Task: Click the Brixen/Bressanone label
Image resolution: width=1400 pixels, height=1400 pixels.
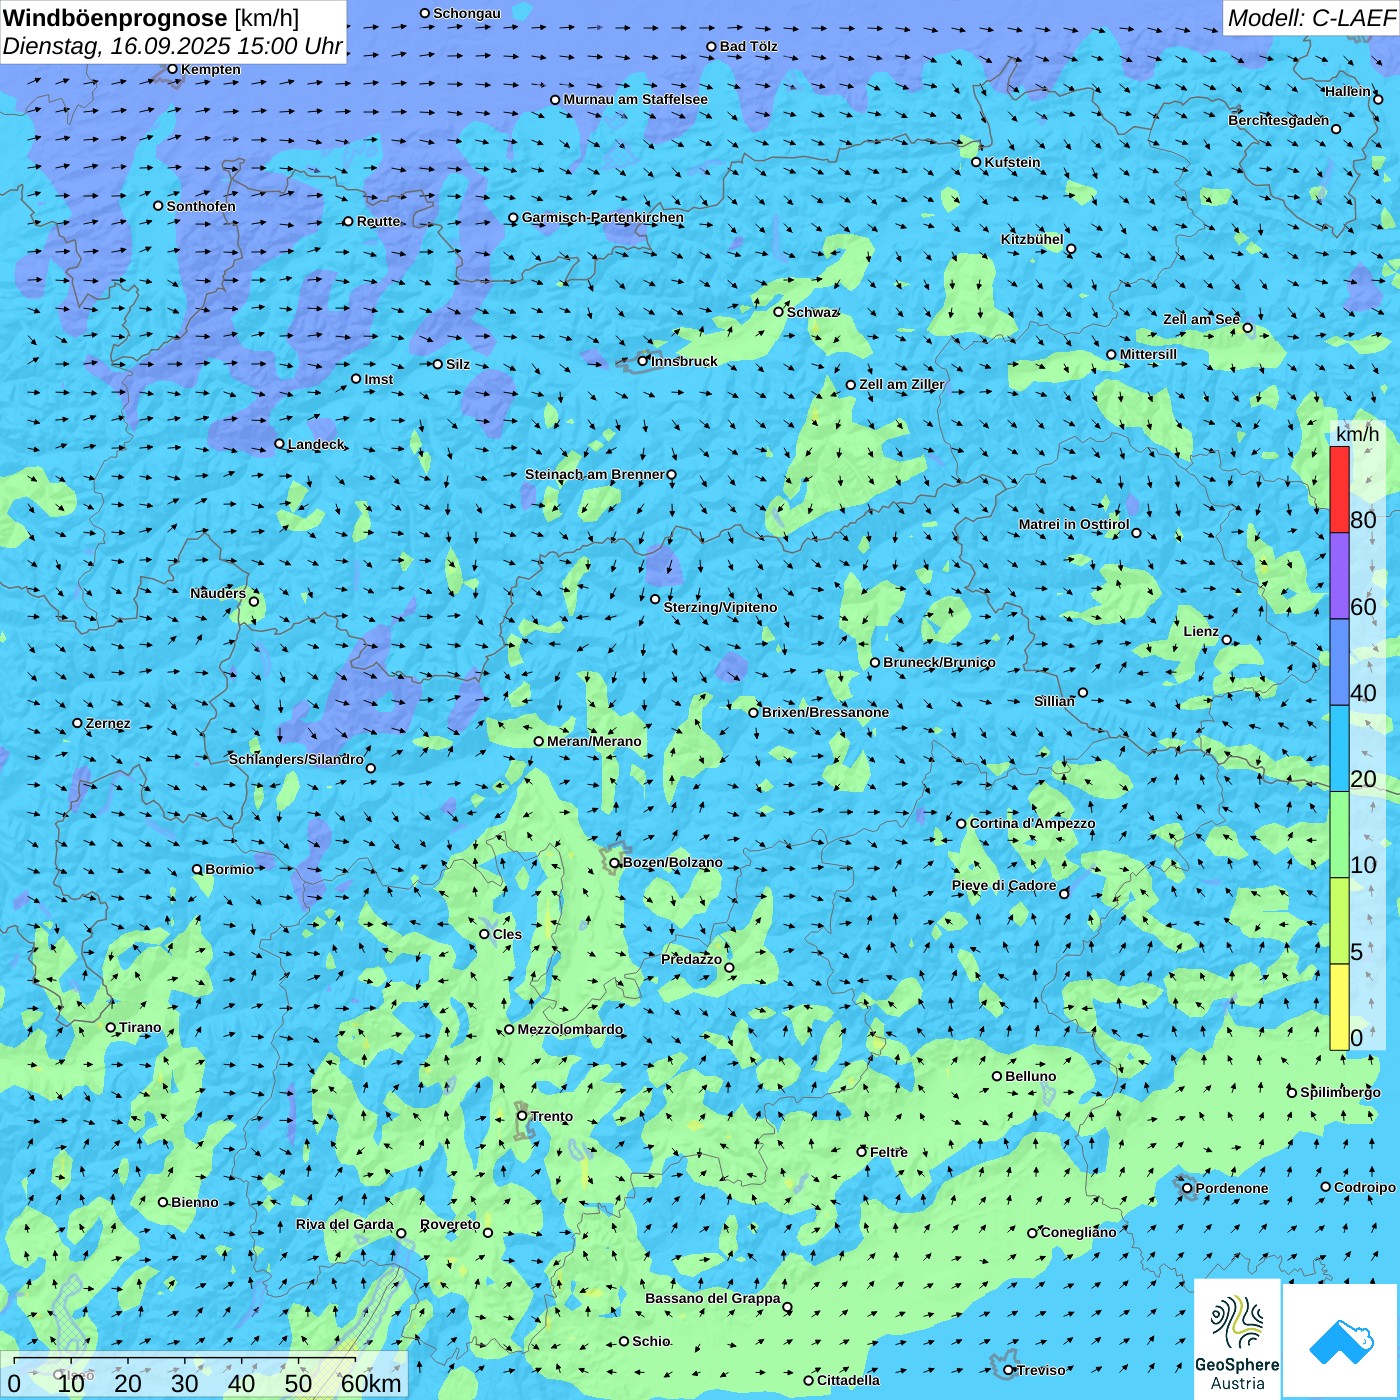Action: tap(825, 712)
